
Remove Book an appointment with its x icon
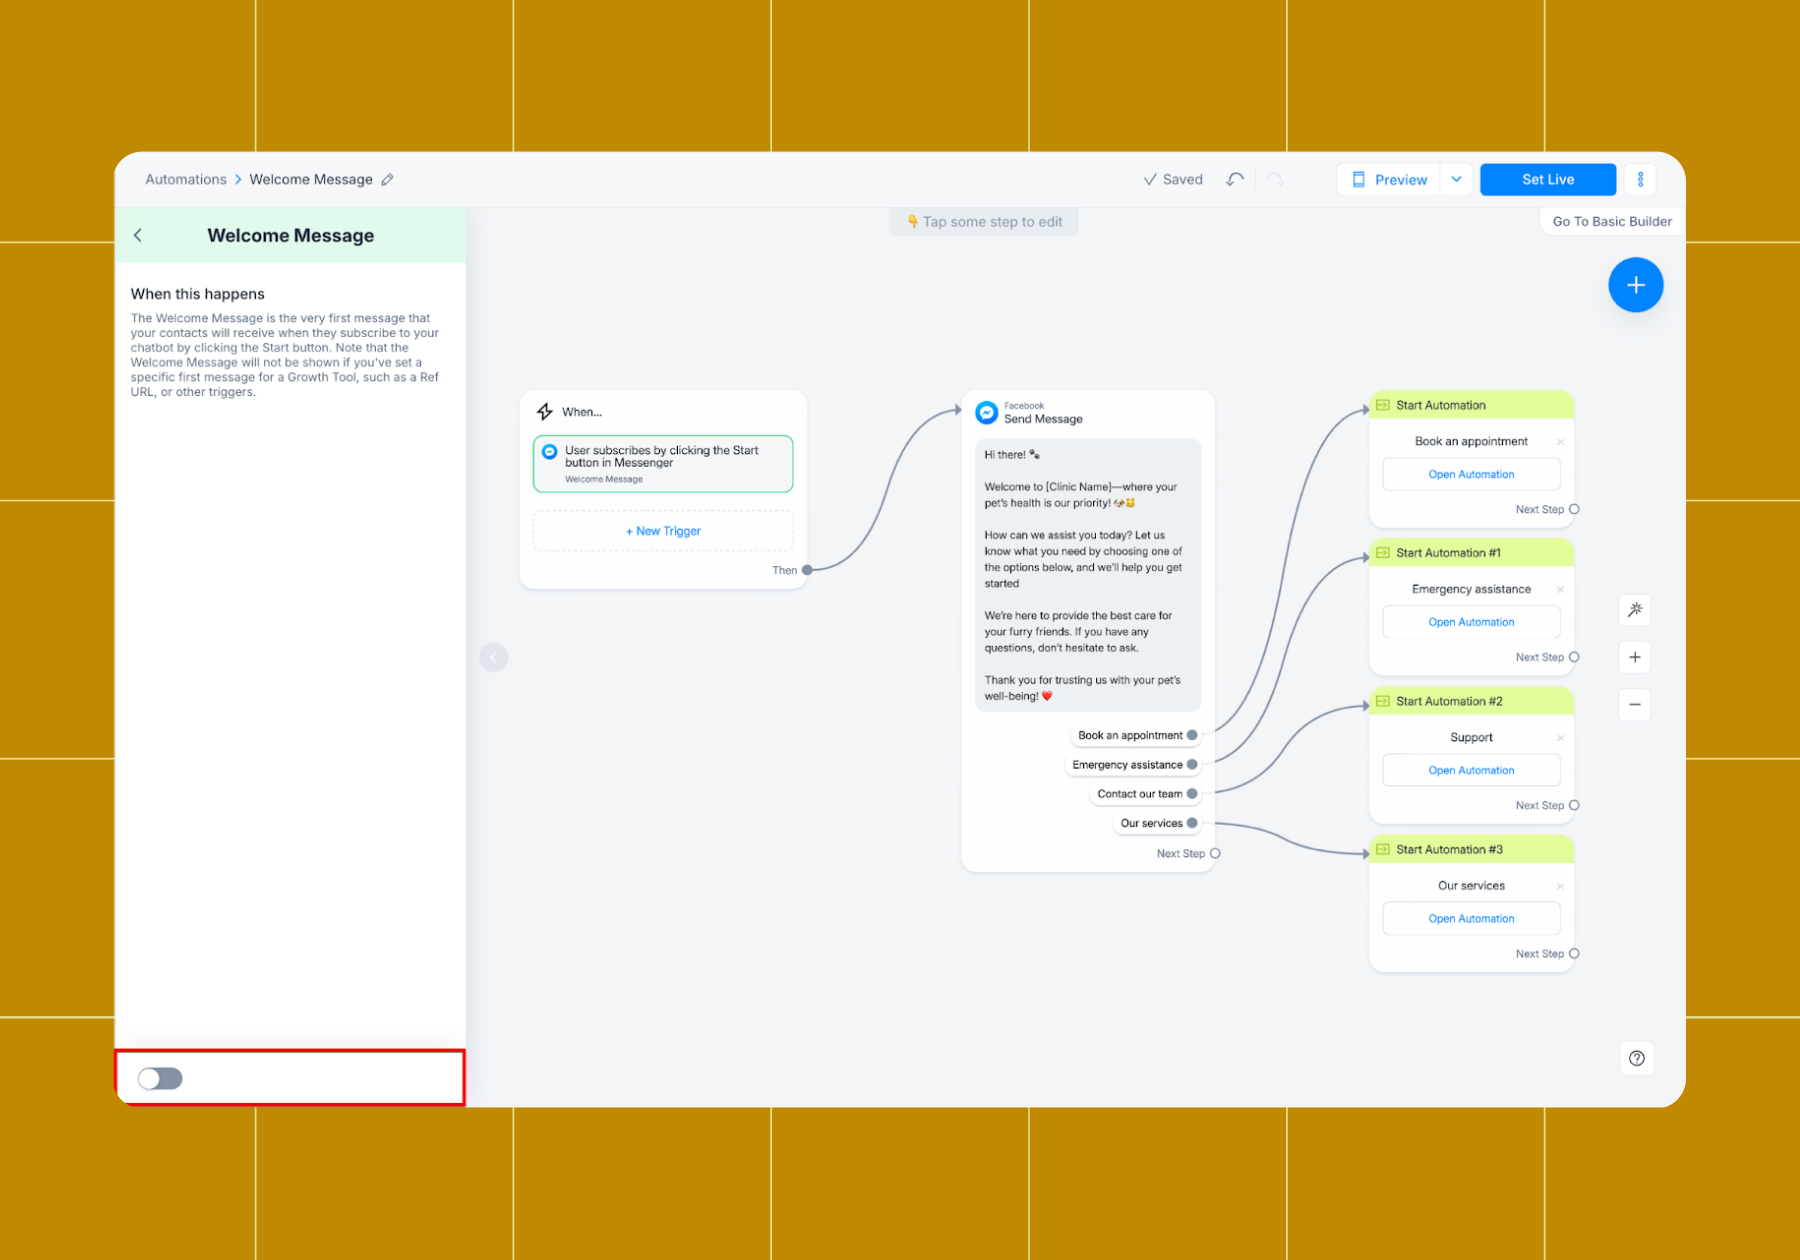[1560, 442]
